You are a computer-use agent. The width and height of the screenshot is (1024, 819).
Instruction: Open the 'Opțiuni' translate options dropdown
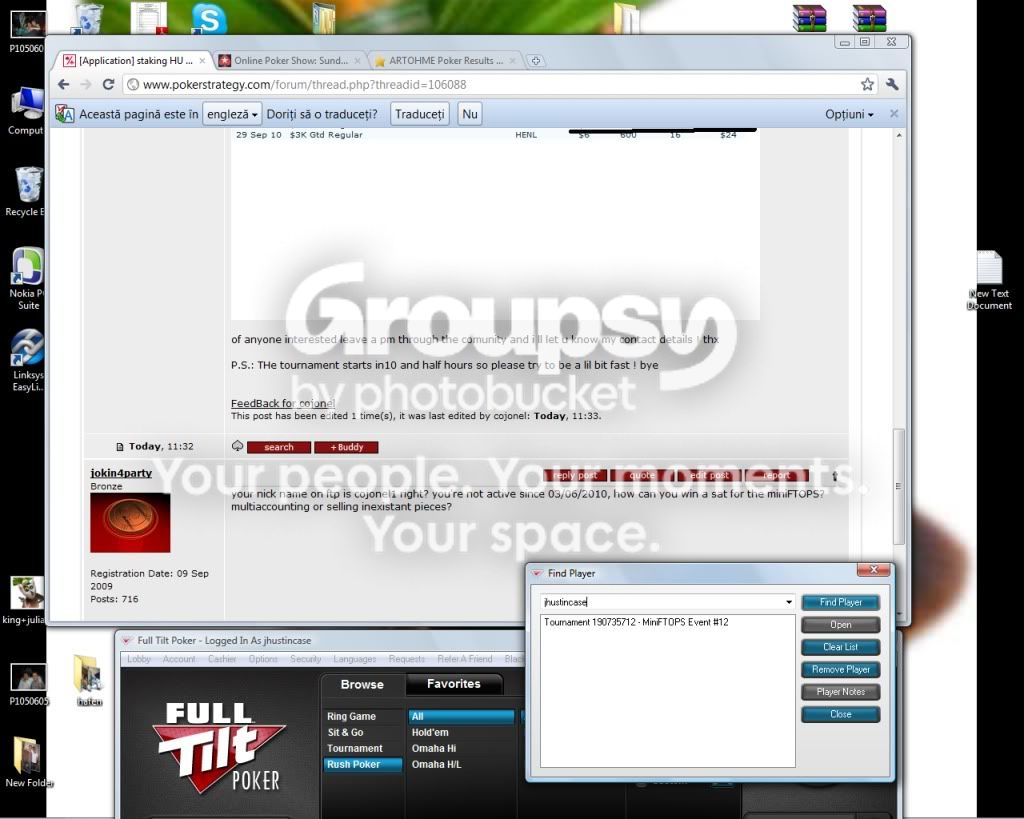[x=849, y=114]
